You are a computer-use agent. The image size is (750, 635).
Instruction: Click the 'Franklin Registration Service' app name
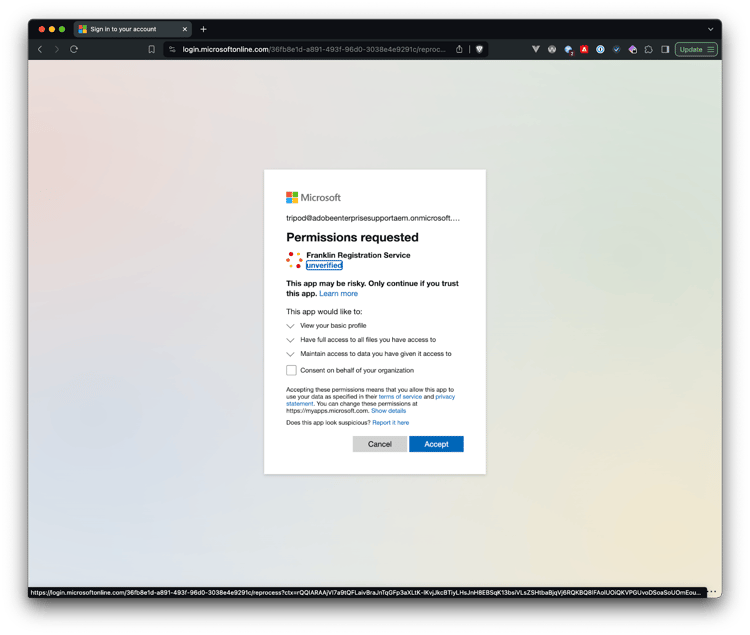(358, 255)
